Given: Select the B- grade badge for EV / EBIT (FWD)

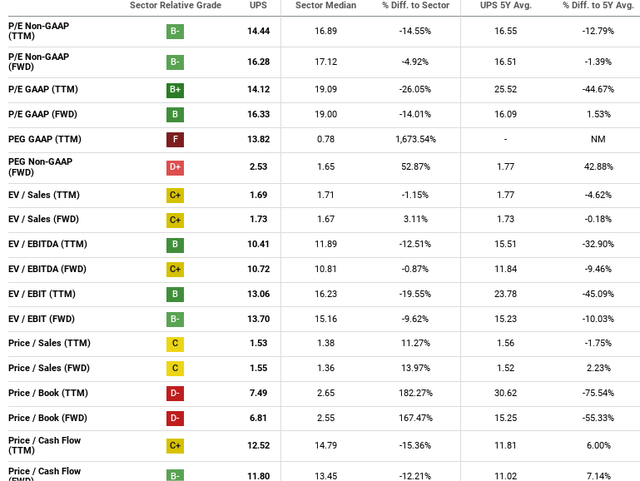Looking at the screenshot, I should click(175, 319).
